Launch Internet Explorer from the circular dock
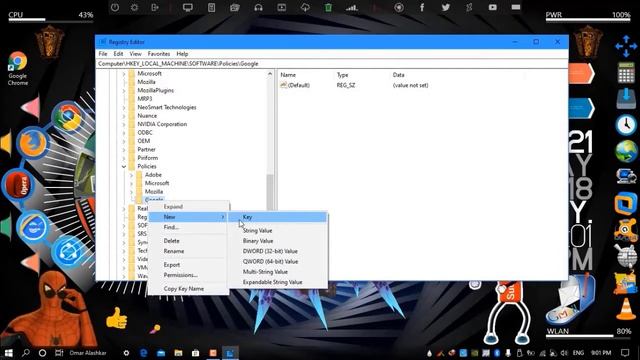This screenshot has width=640, height=360. click(x=33, y=227)
